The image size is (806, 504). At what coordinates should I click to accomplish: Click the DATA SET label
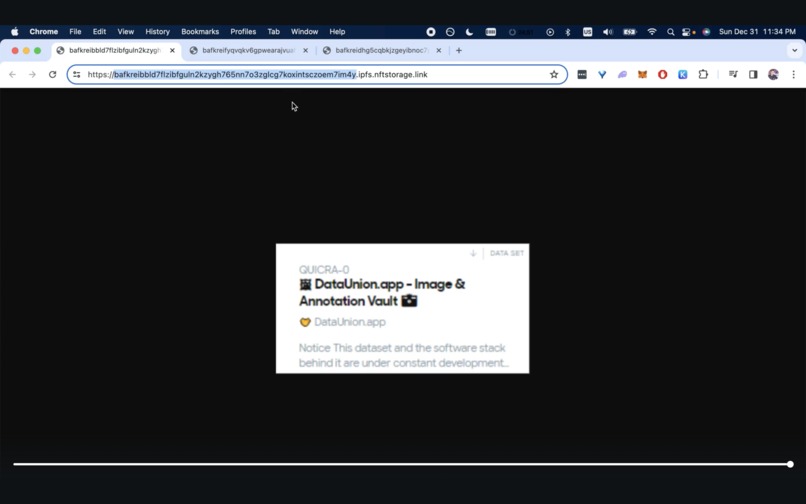[x=507, y=253]
